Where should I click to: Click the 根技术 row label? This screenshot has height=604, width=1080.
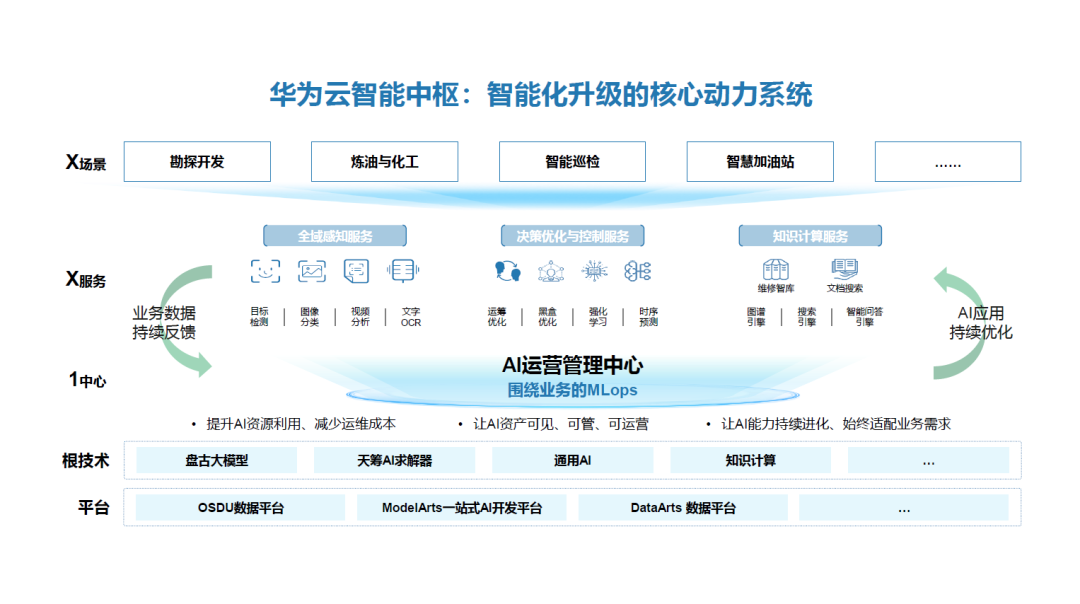85,460
